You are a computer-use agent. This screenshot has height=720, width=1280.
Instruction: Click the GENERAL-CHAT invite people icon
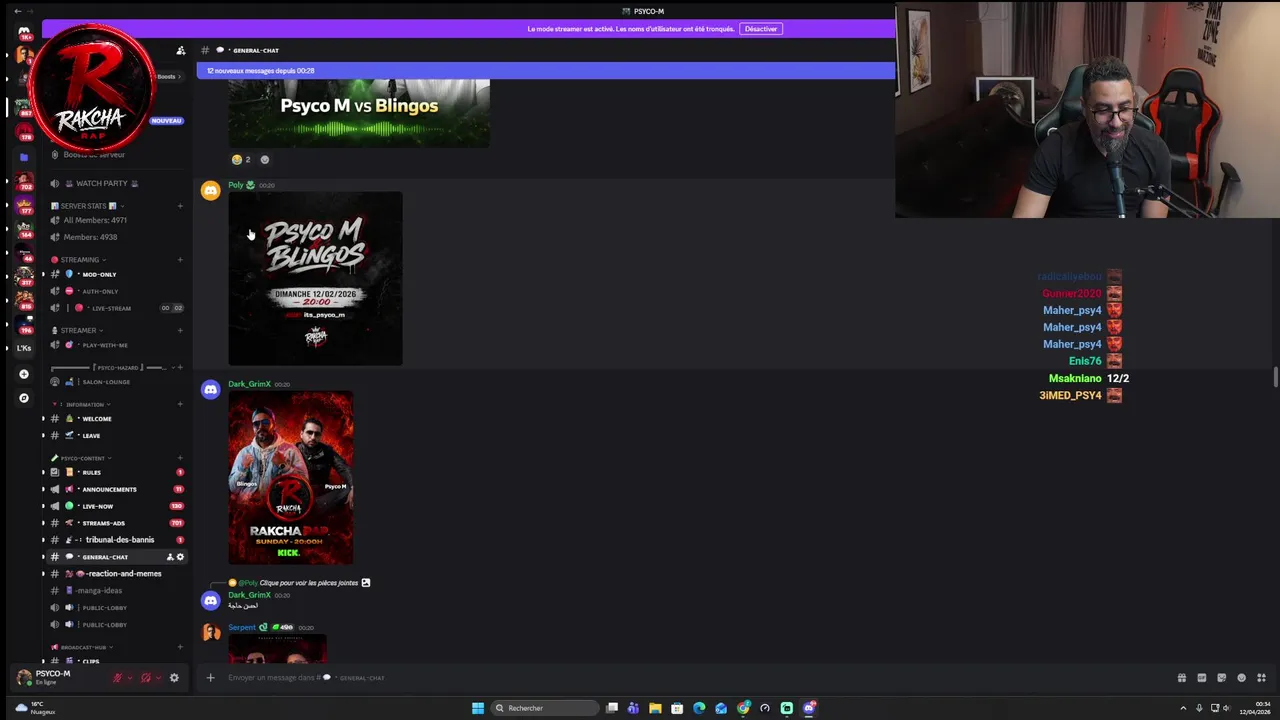point(170,557)
